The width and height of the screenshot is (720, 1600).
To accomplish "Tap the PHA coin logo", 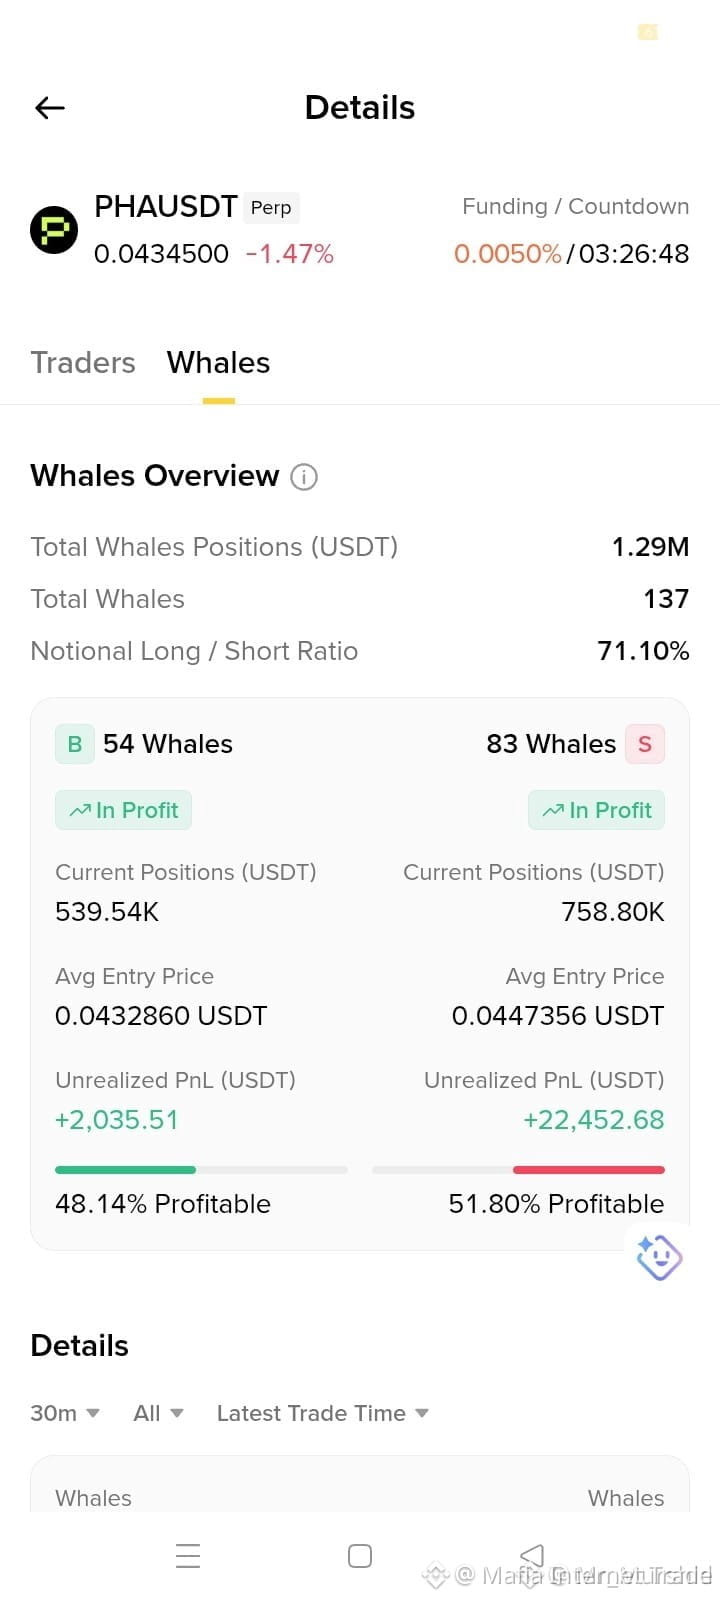I will tap(54, 230).
